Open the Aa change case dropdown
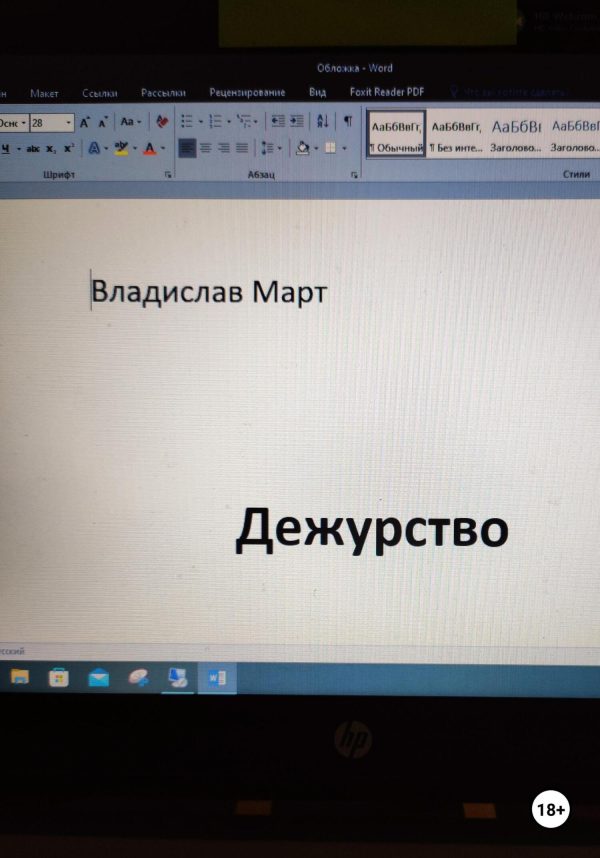This screenshot has width=600, height=858. coord(130,121)
